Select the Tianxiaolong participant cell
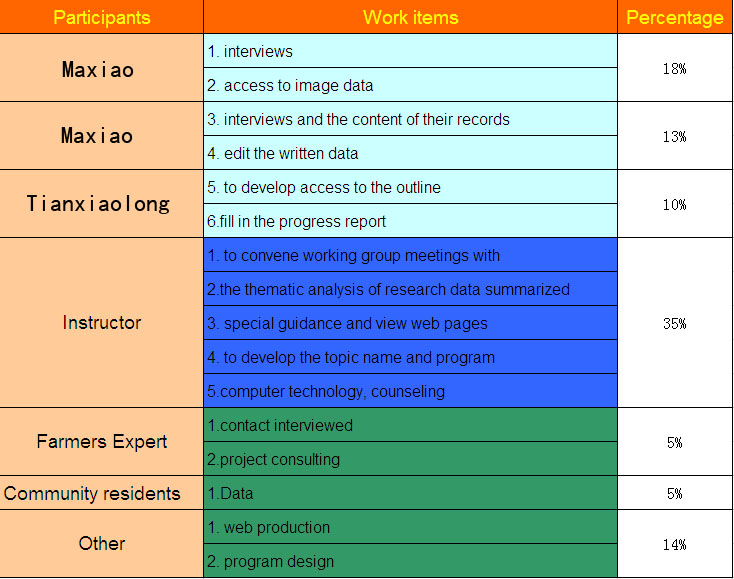 point(102,204)
